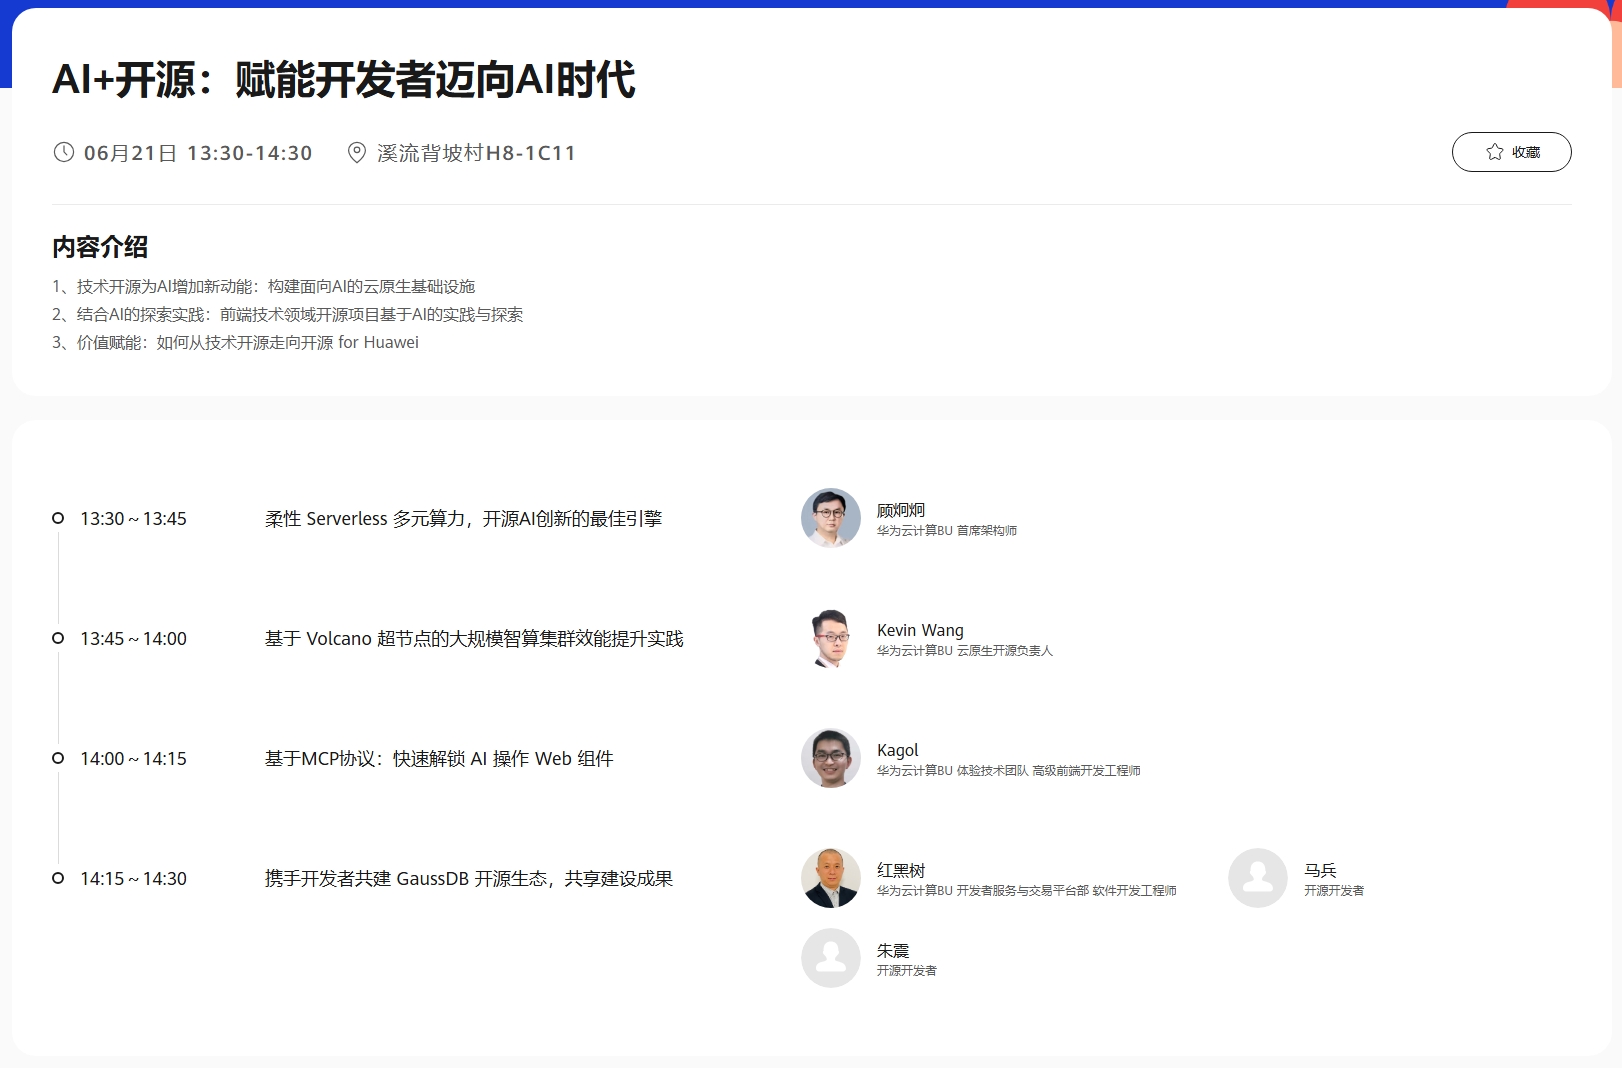Click the time 13:45 ~ 14:00

(134, 639)
